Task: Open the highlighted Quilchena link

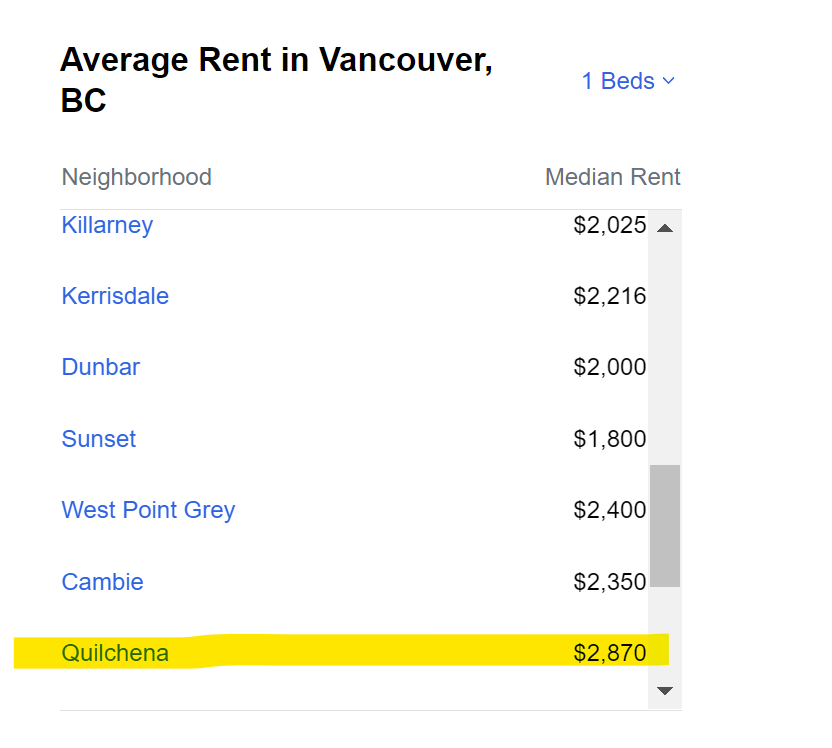Action: pos(115,653)
